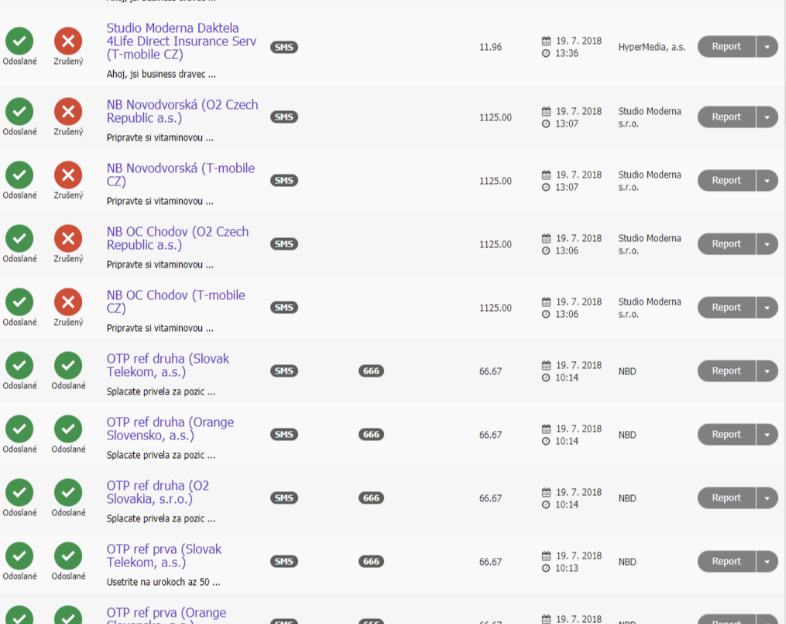Click Report for OTP ref druha O2 Slovakia

(x=726, y=498)
